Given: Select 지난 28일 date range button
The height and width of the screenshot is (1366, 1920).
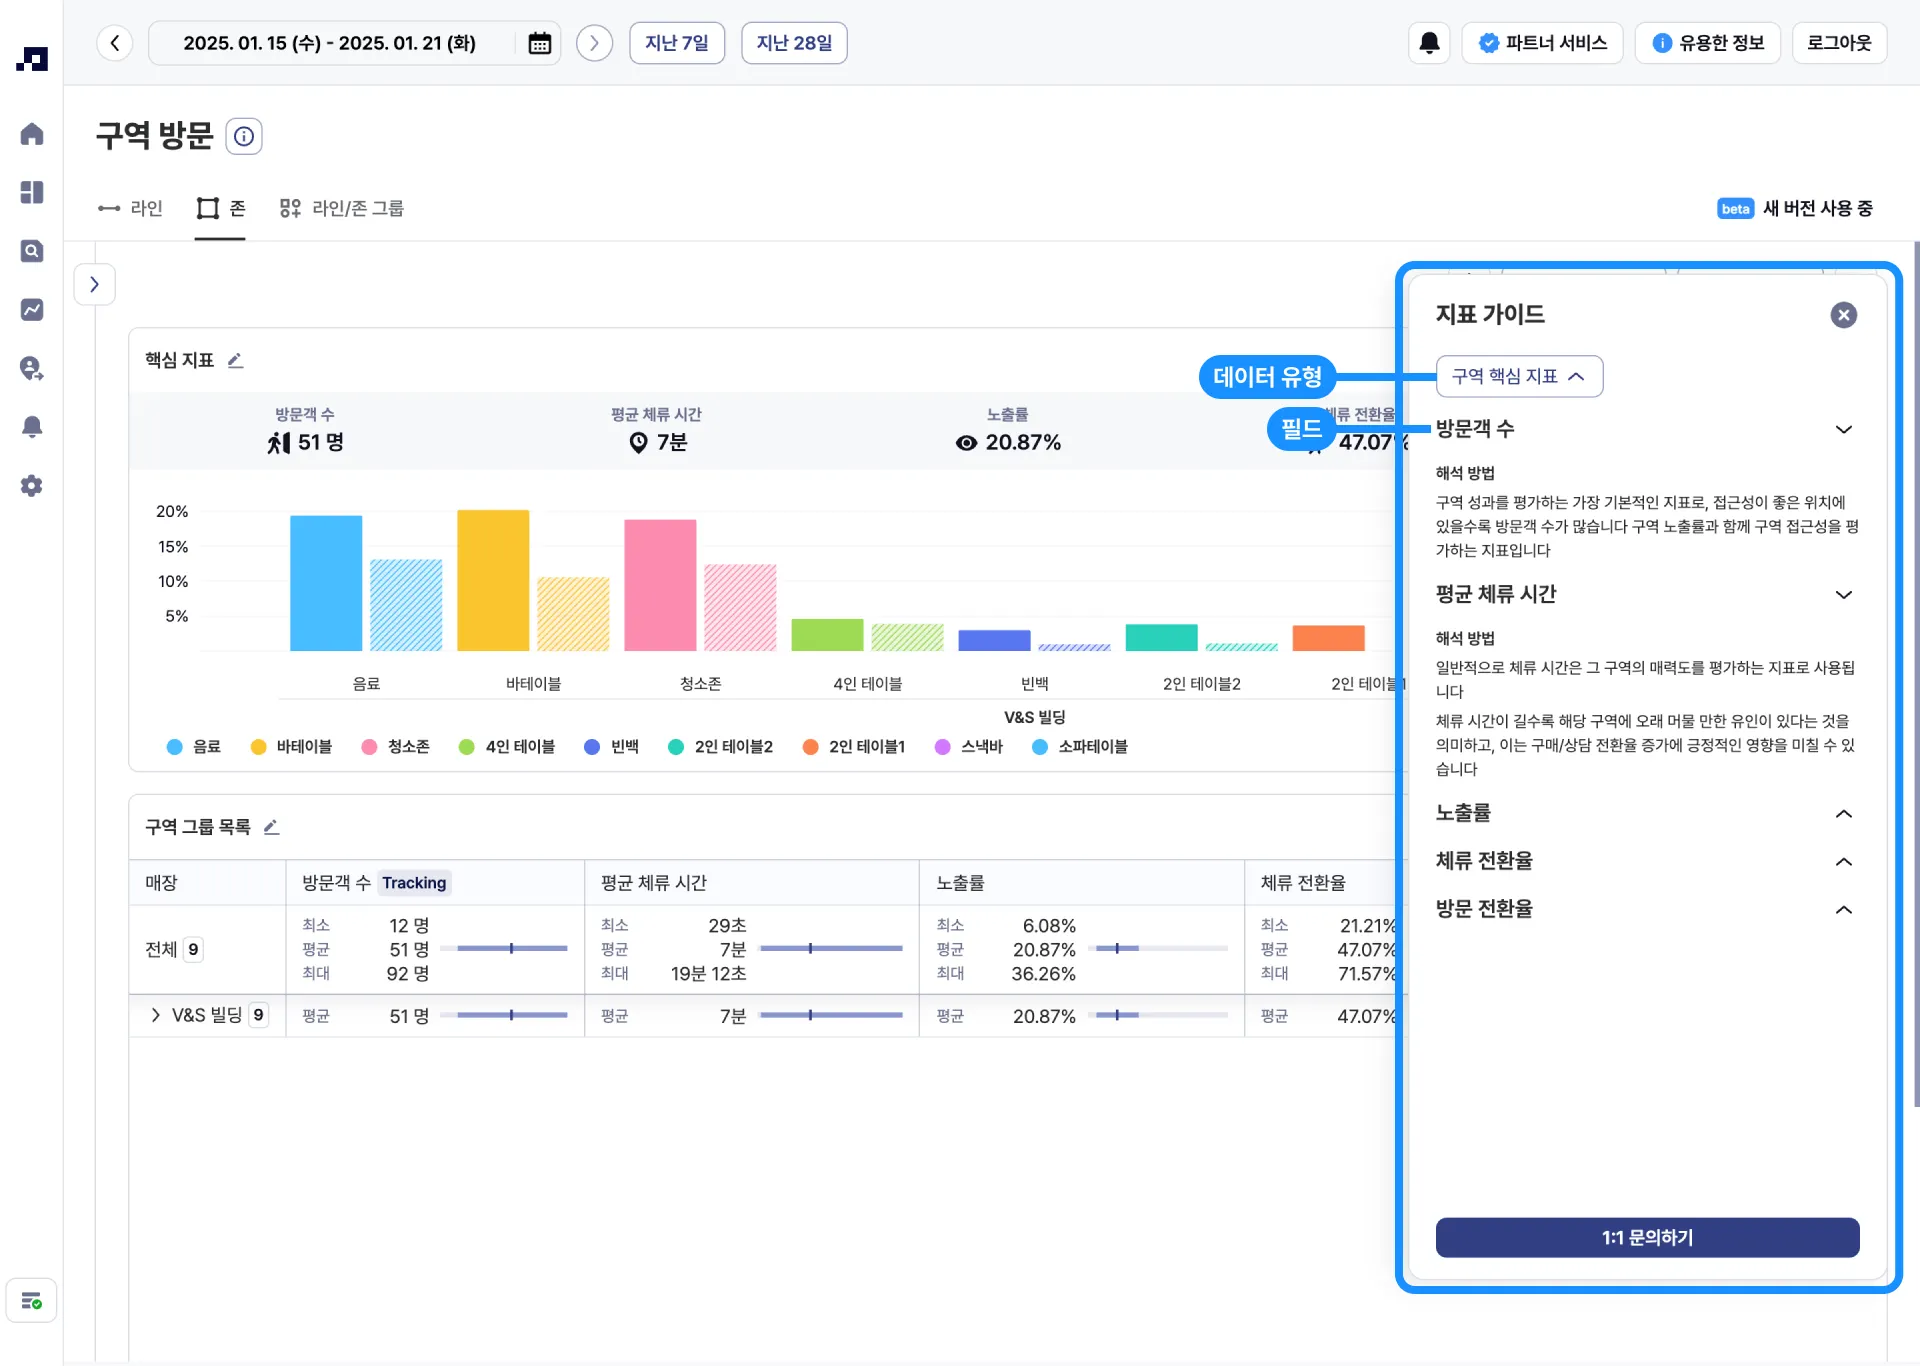Looking at the screenshot, I should coord(793,43).
